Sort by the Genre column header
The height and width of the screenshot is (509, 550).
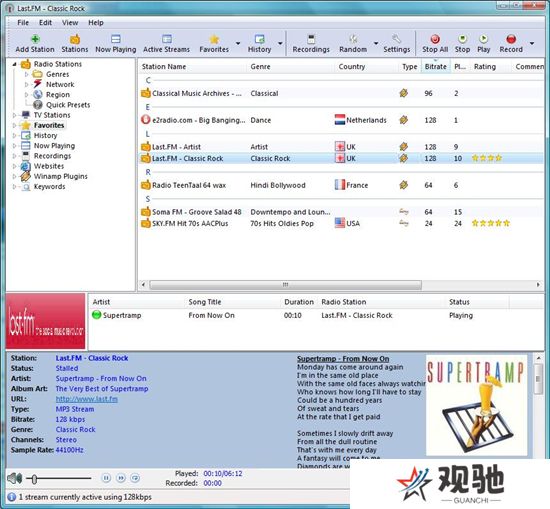coord(290,67)
